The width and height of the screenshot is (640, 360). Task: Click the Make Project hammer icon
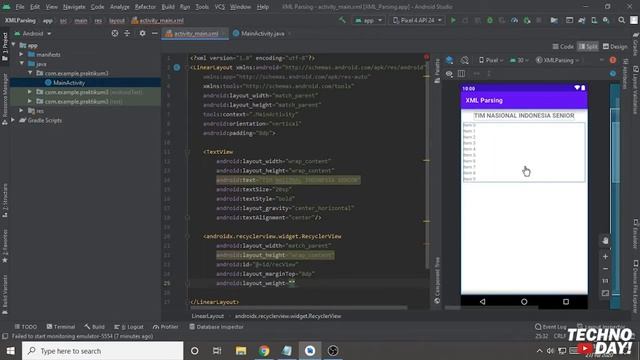point(342,20)
